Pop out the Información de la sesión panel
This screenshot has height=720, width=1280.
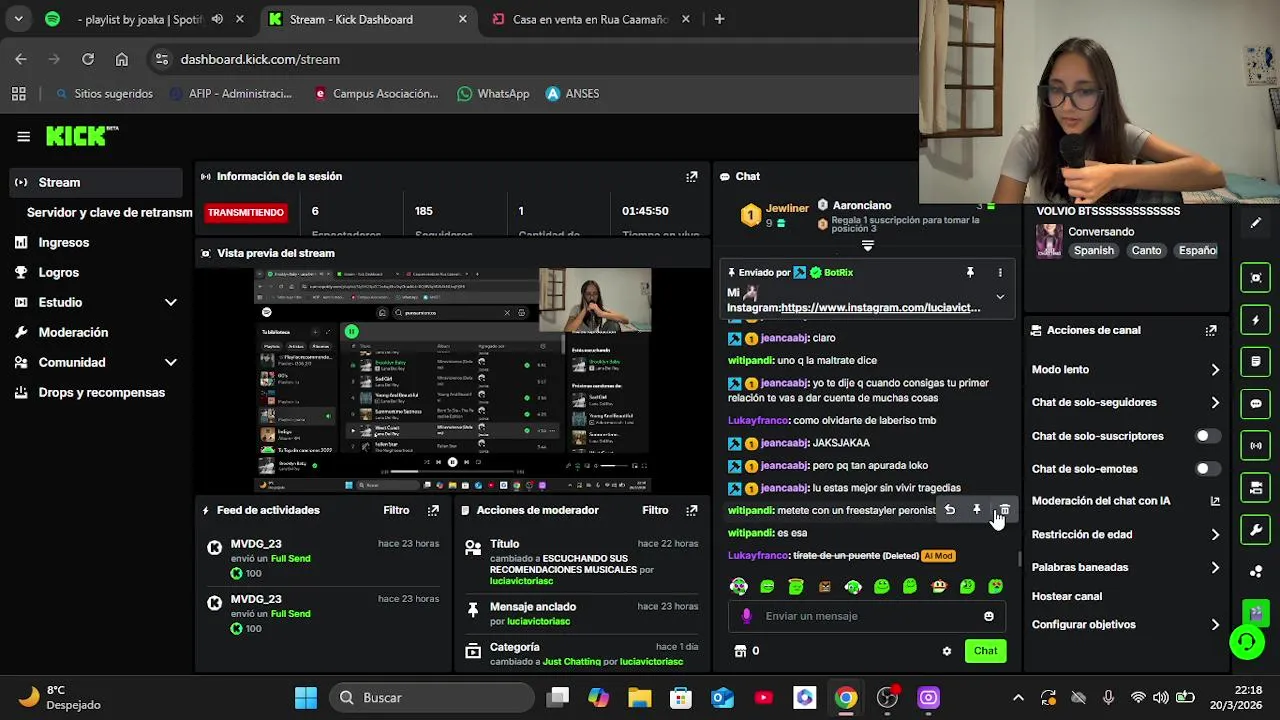(x=691, y=176)
